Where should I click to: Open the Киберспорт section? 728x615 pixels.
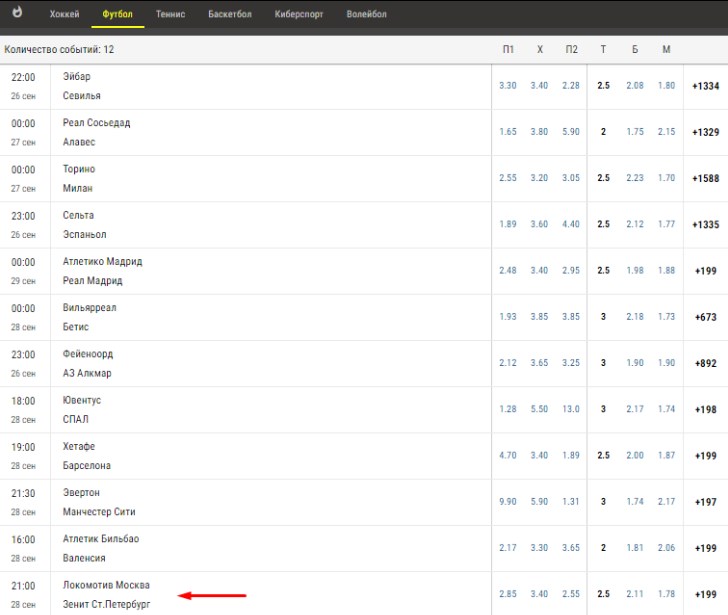click(x=299, y=14)
